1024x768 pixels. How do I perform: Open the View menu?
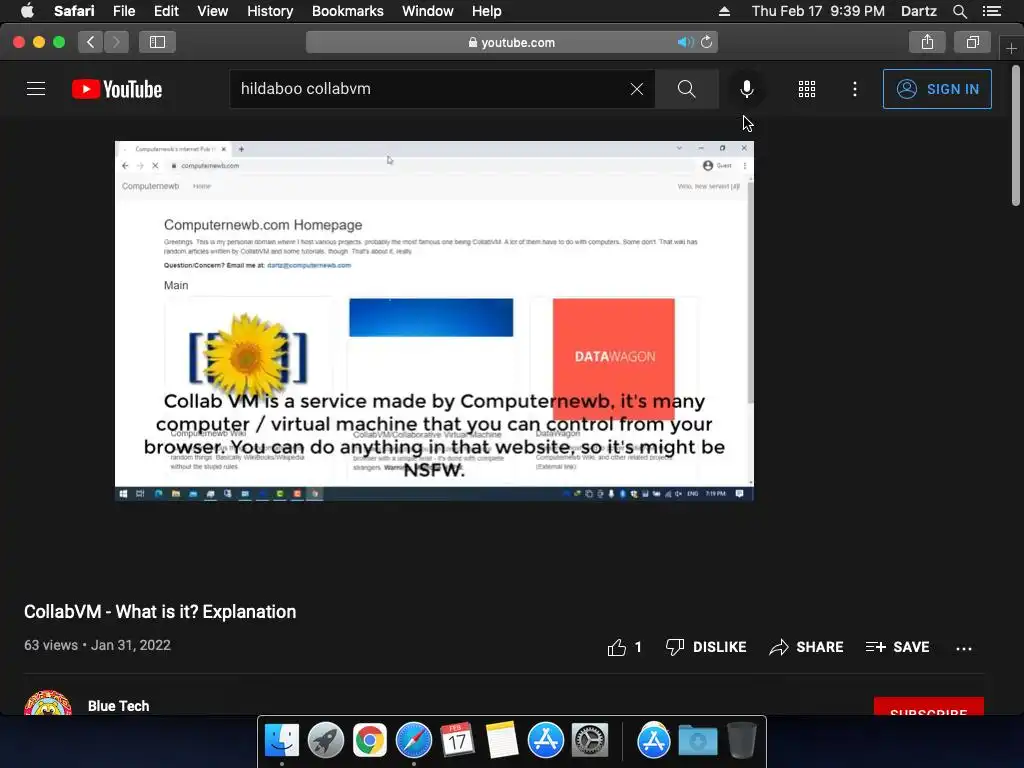point(212,11)
